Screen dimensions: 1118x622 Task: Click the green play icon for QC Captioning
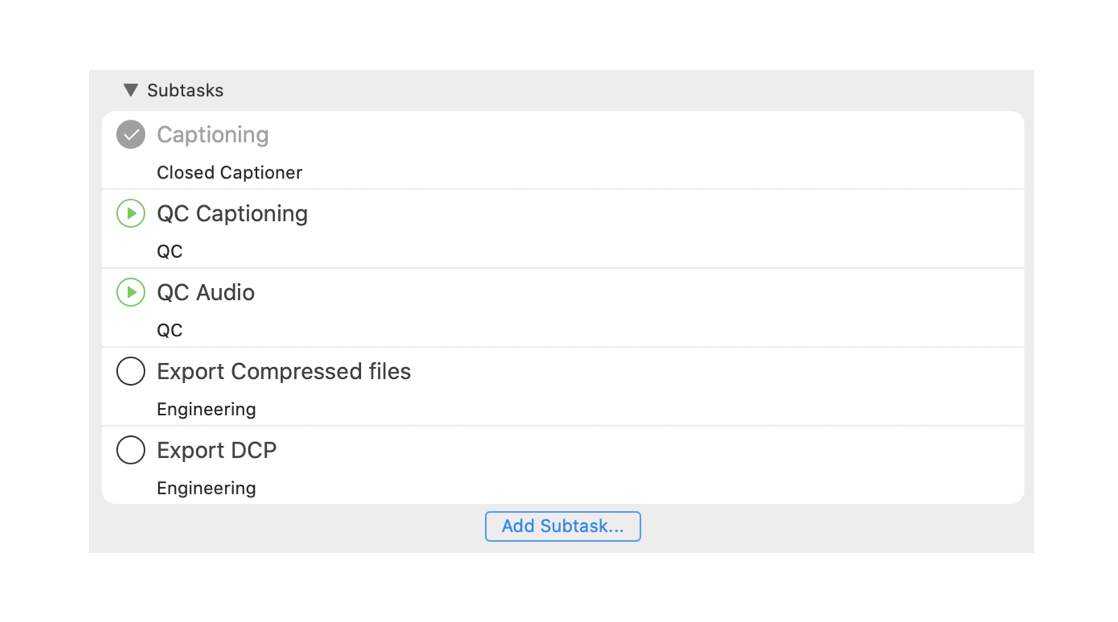[130, 213]
